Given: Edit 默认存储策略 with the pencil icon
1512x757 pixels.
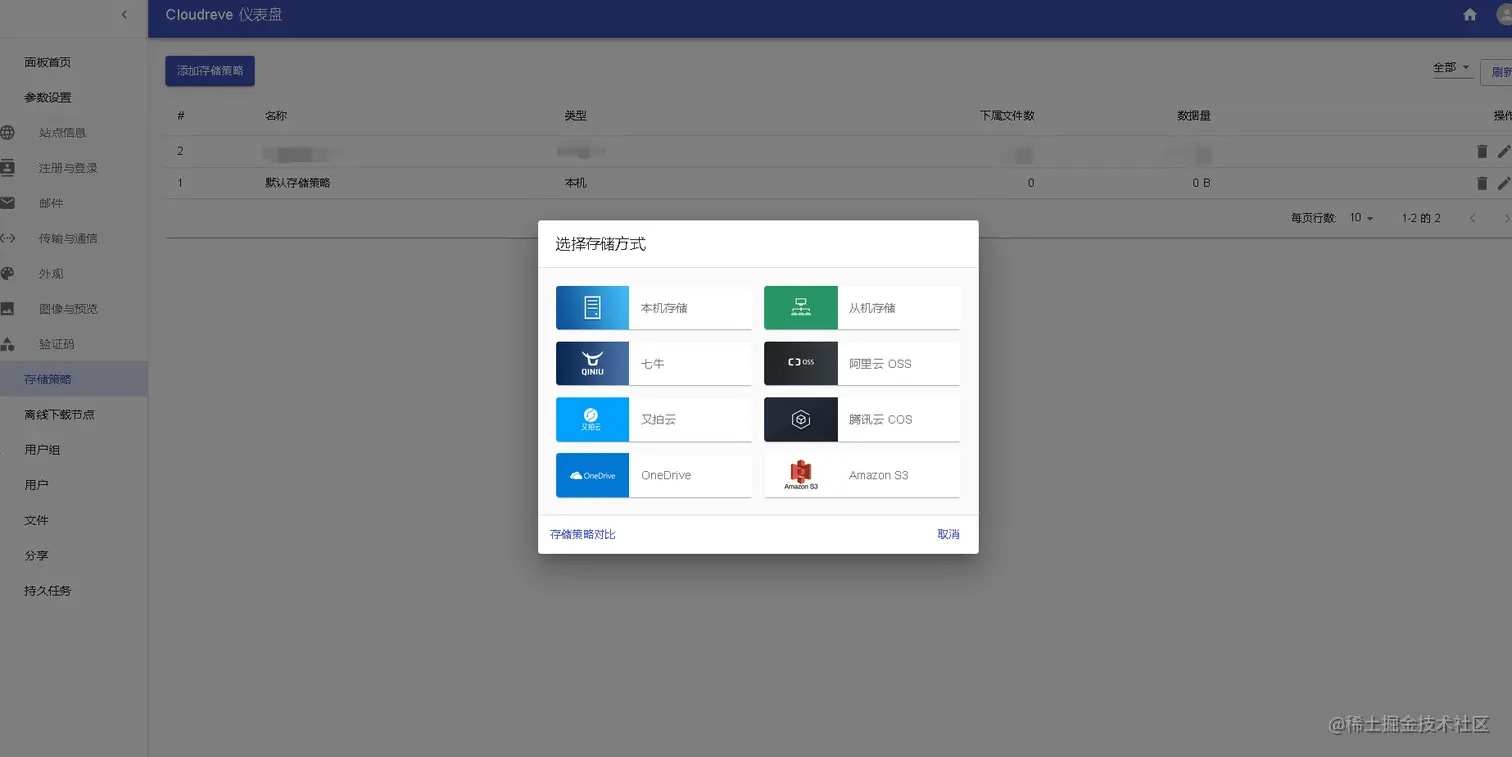Looking at the screenshot, I should click(1506, 183).
